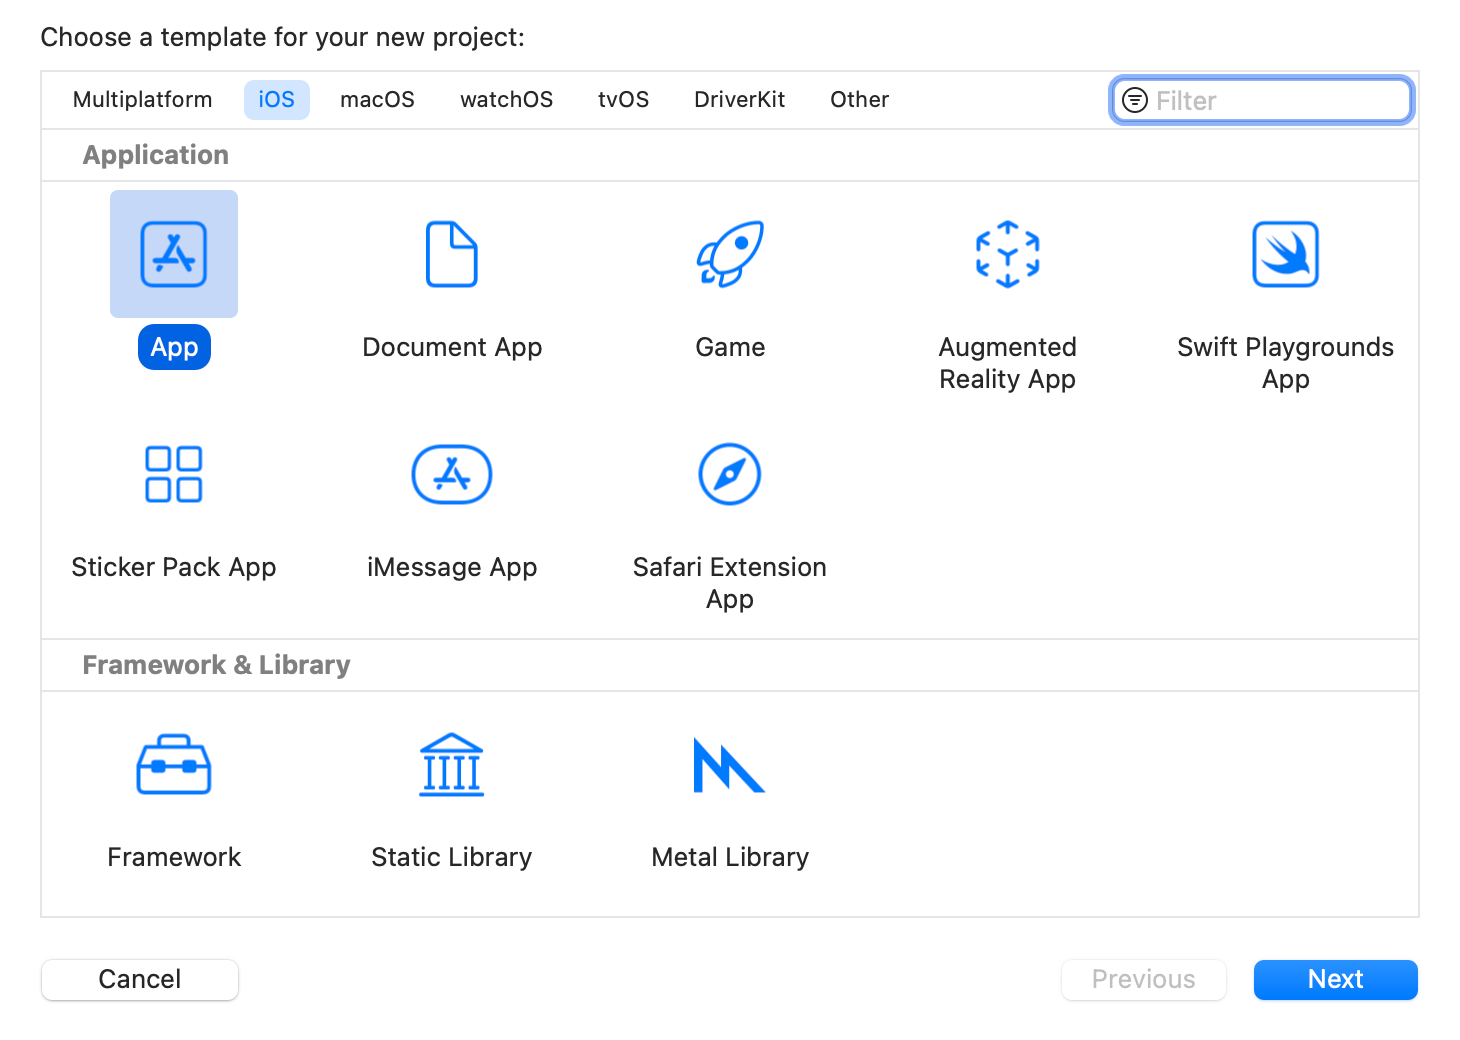This screenshot has width=1460, height=1040.
Task: Click the Game label text
Action: (730, 347)
